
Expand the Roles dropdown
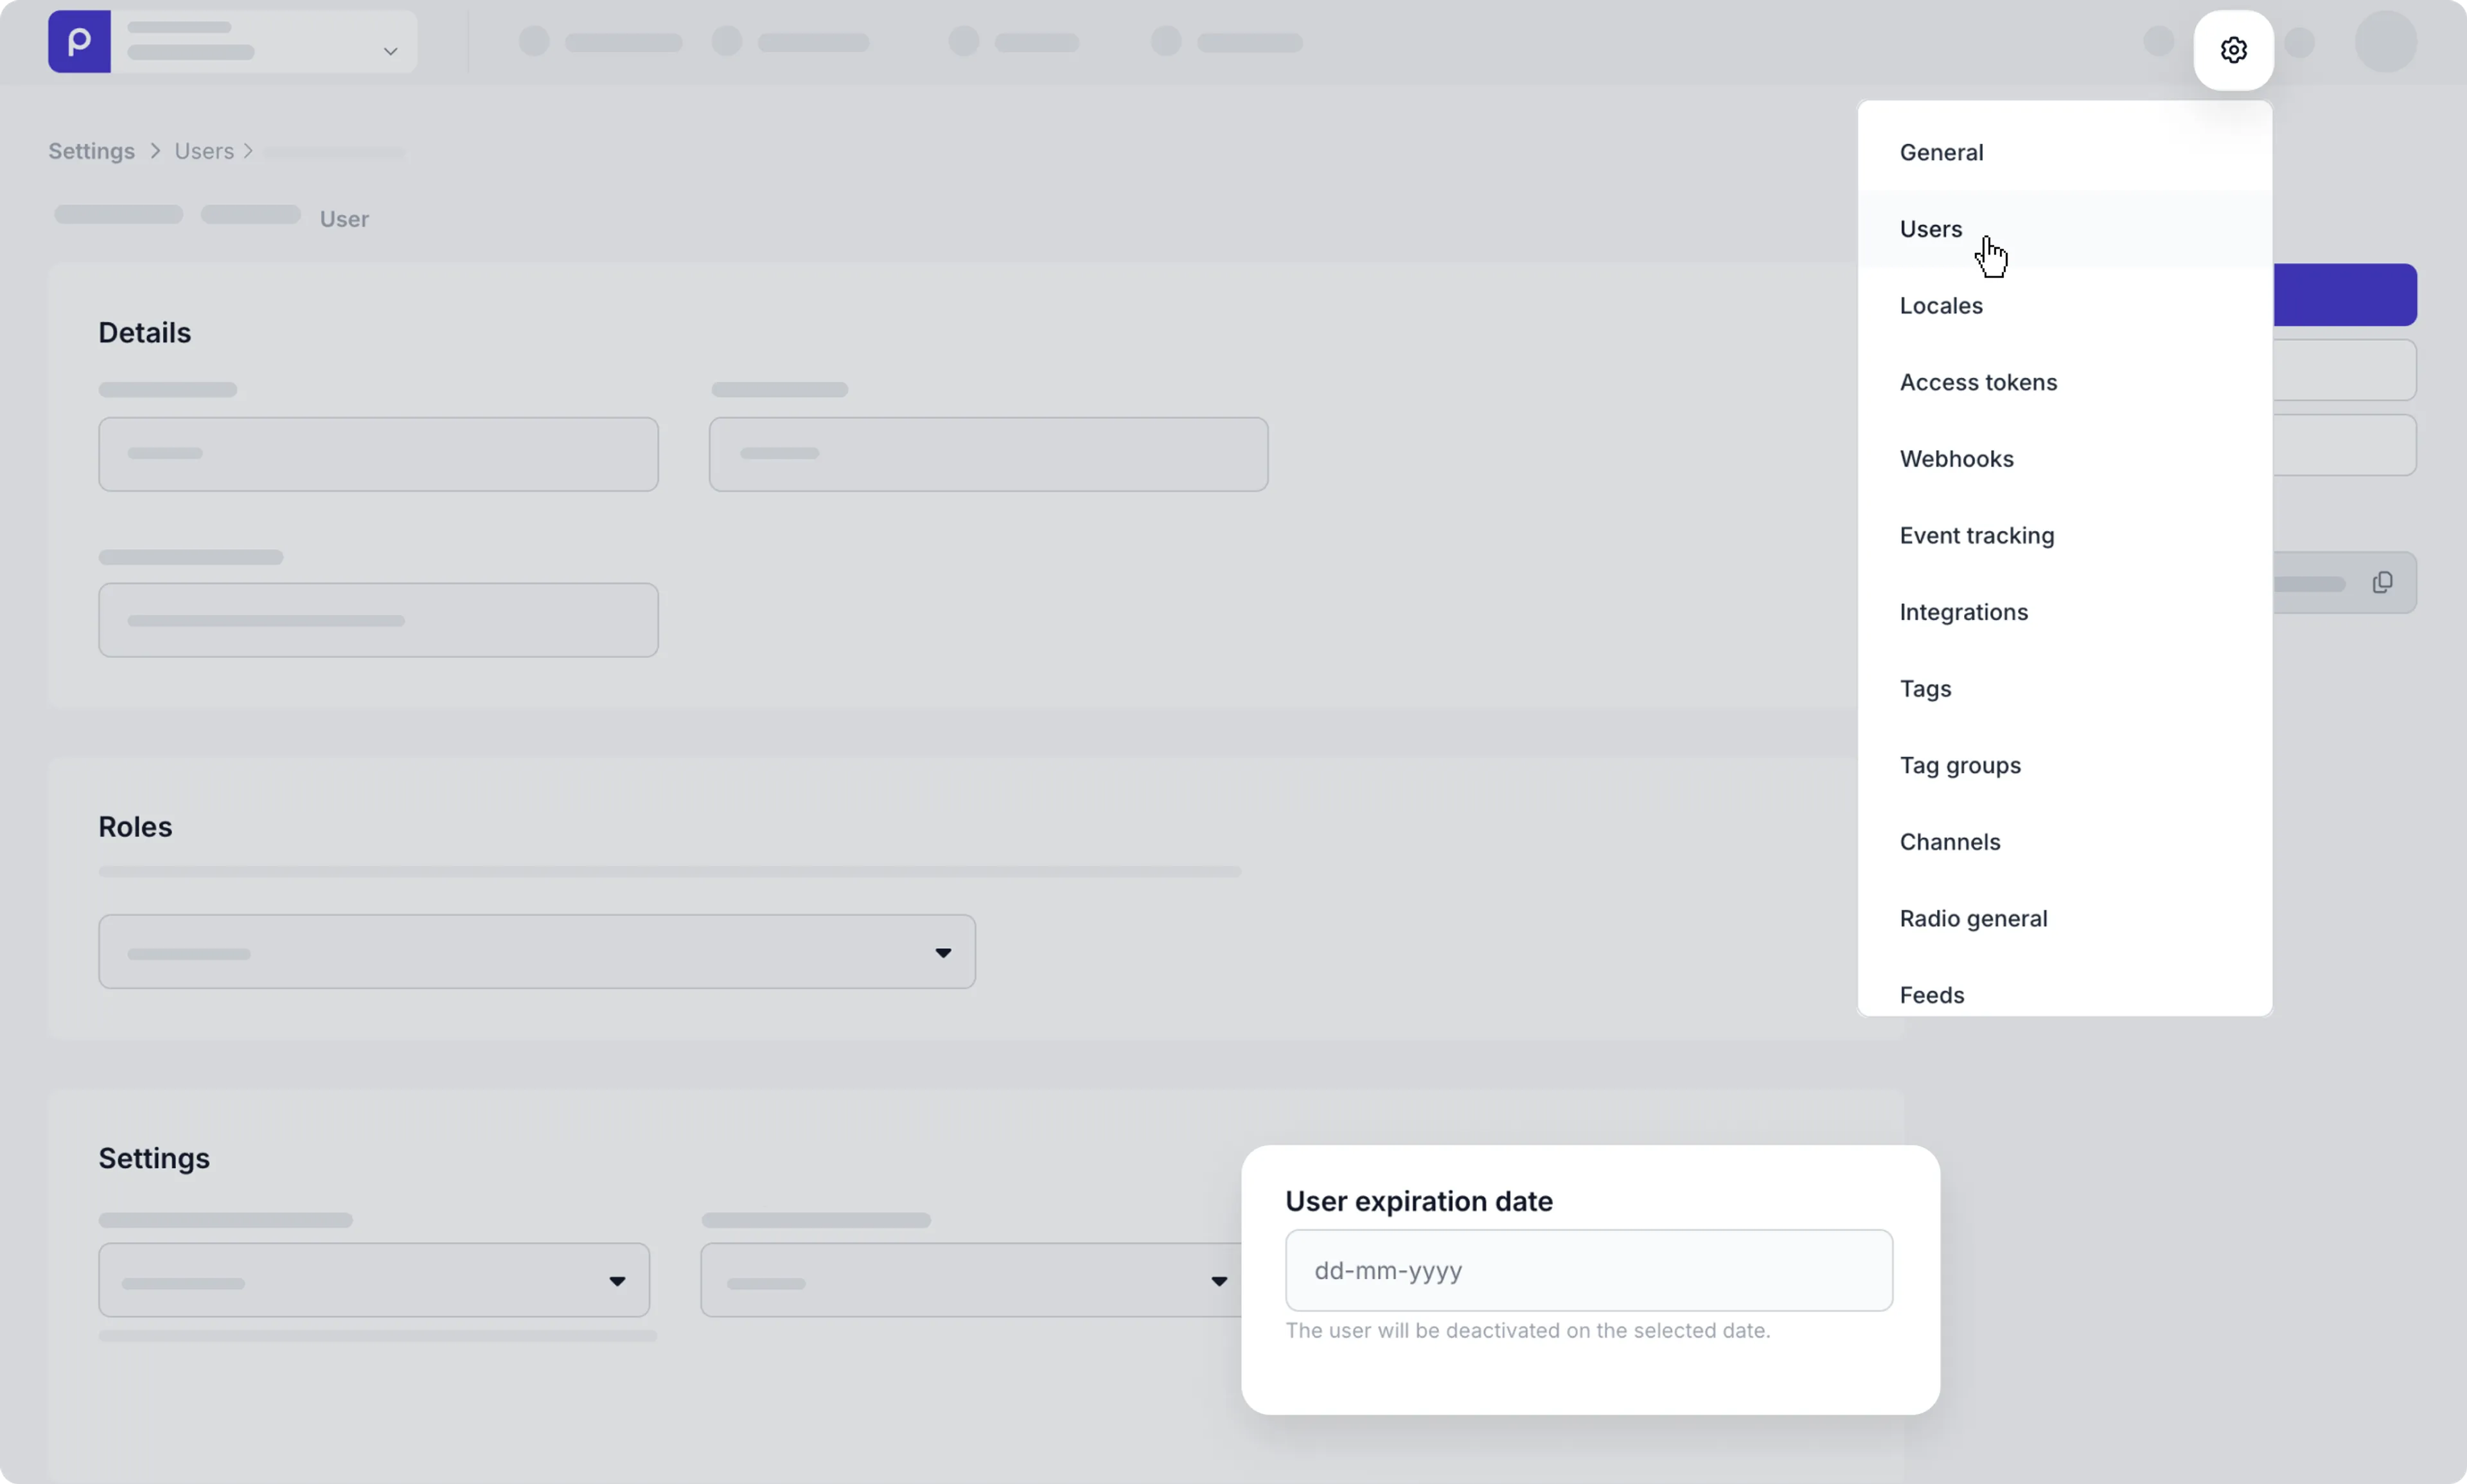pyautogui.click(x=537, y=952)
